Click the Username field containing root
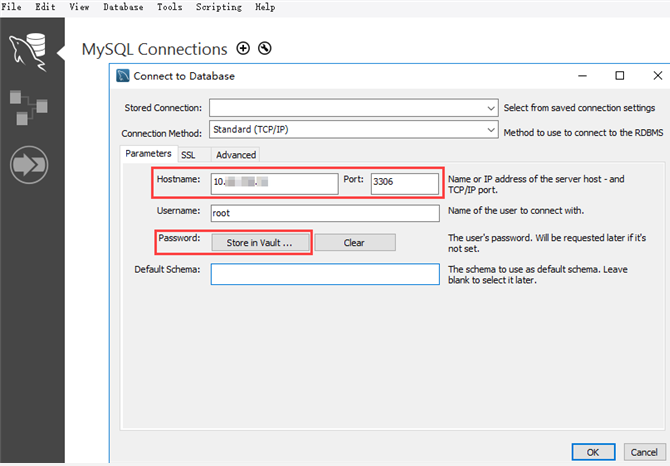The width and height of the screenshot is (670, 466). [325, 213]
